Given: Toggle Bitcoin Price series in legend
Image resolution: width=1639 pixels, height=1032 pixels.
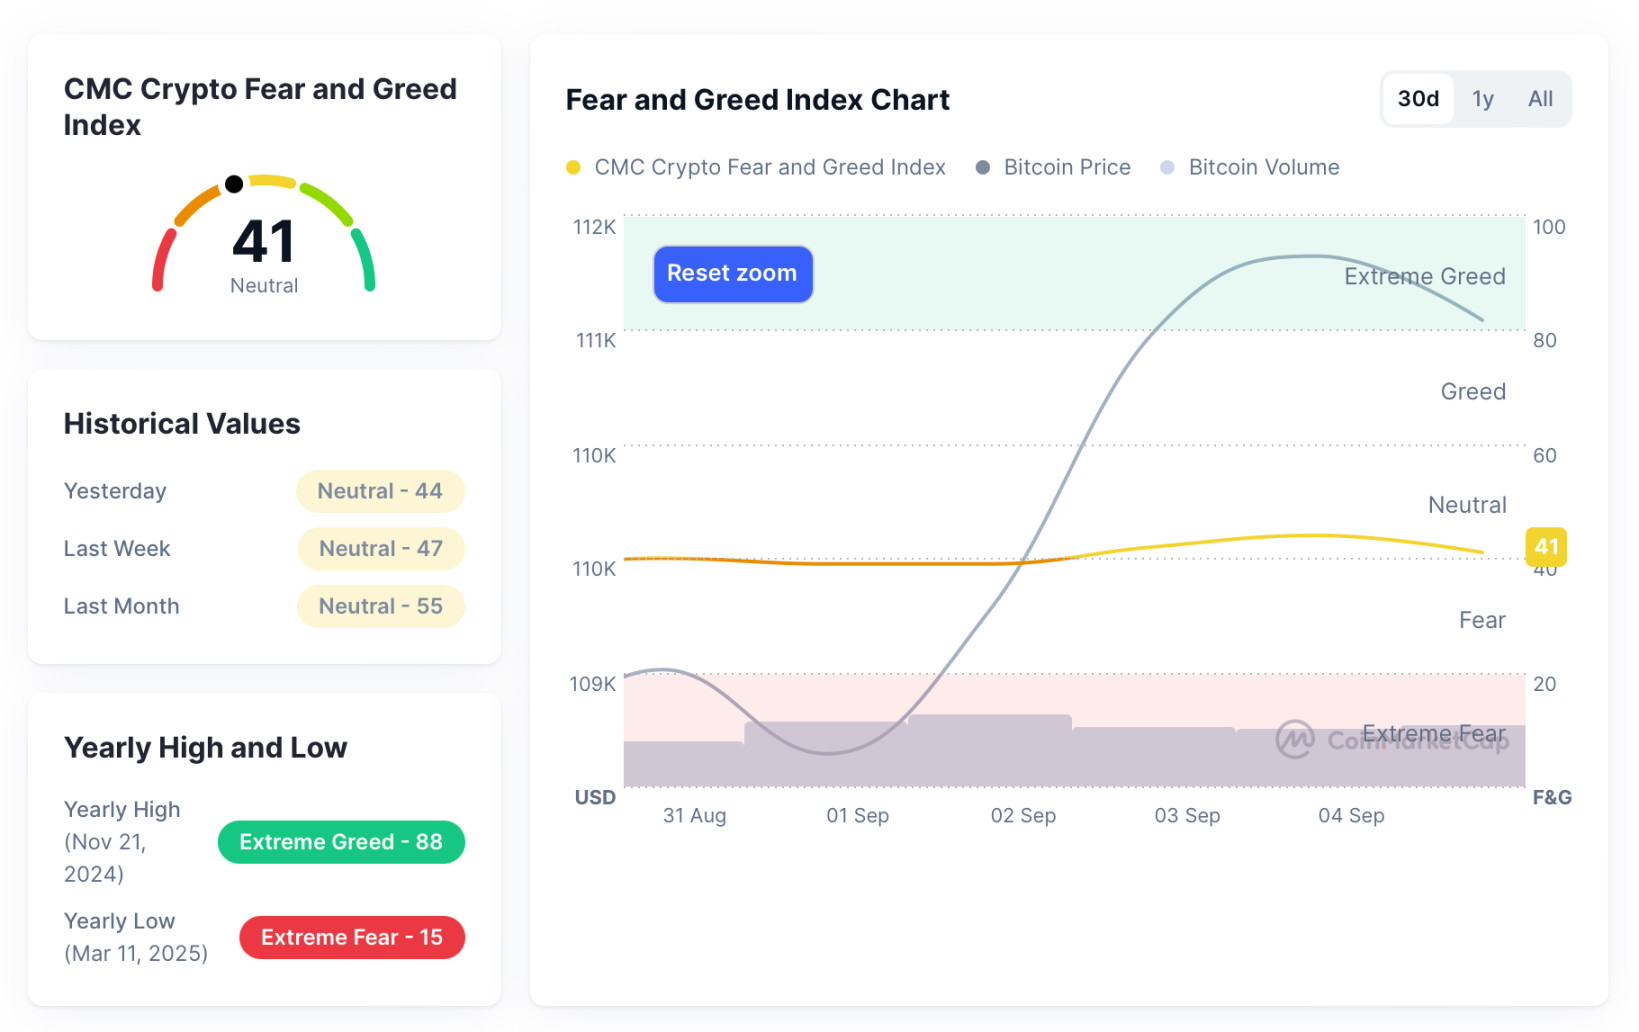Looking at the screenshot, I should click(x=1053, y=168).
